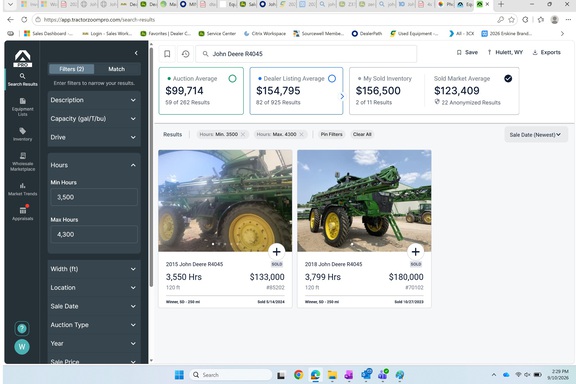This screenshot has width=576, height=384.
Task: Remove the Hours Min 3500 filter chip
Action: (x=243, y=134)
